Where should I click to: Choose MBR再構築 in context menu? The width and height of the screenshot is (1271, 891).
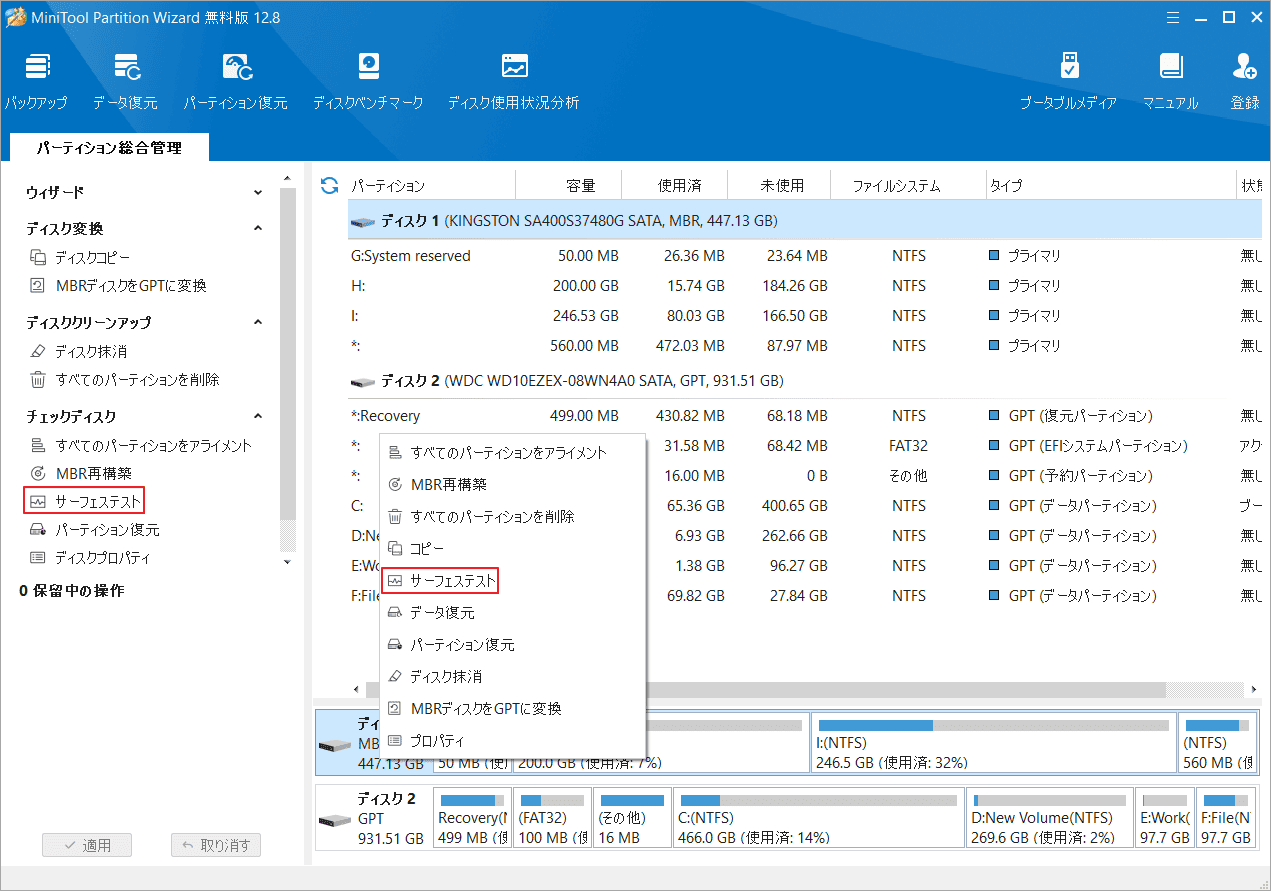[512, 485]
